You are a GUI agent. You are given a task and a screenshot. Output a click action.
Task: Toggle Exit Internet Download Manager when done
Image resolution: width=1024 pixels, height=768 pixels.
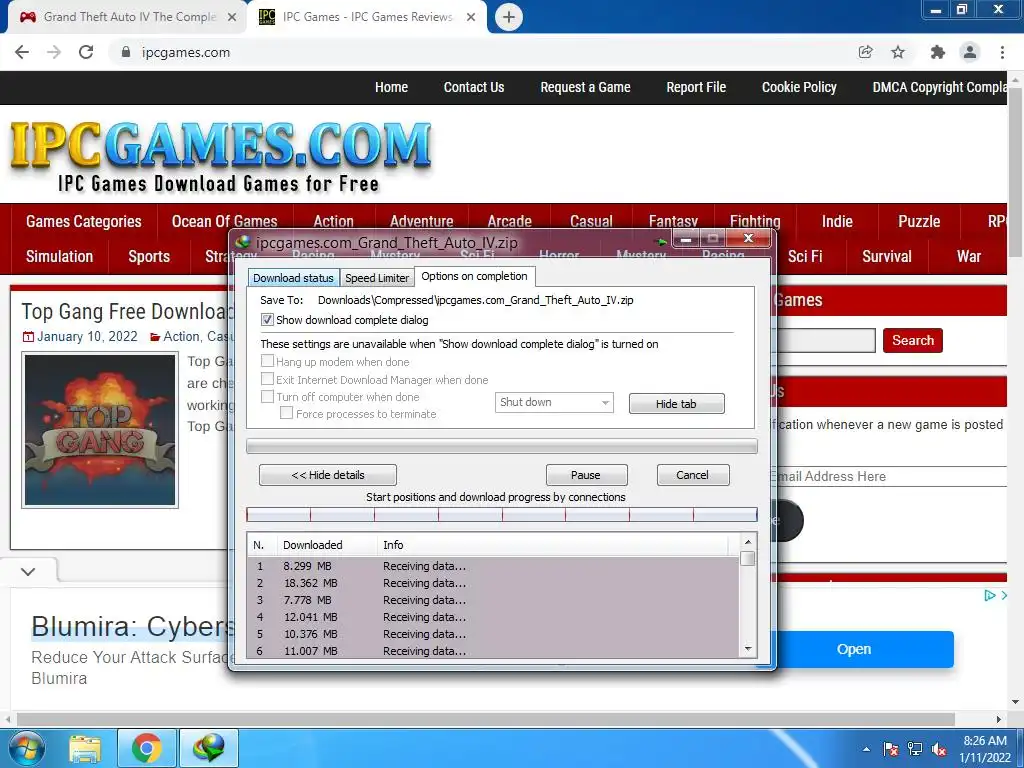[x=267, y=379]
